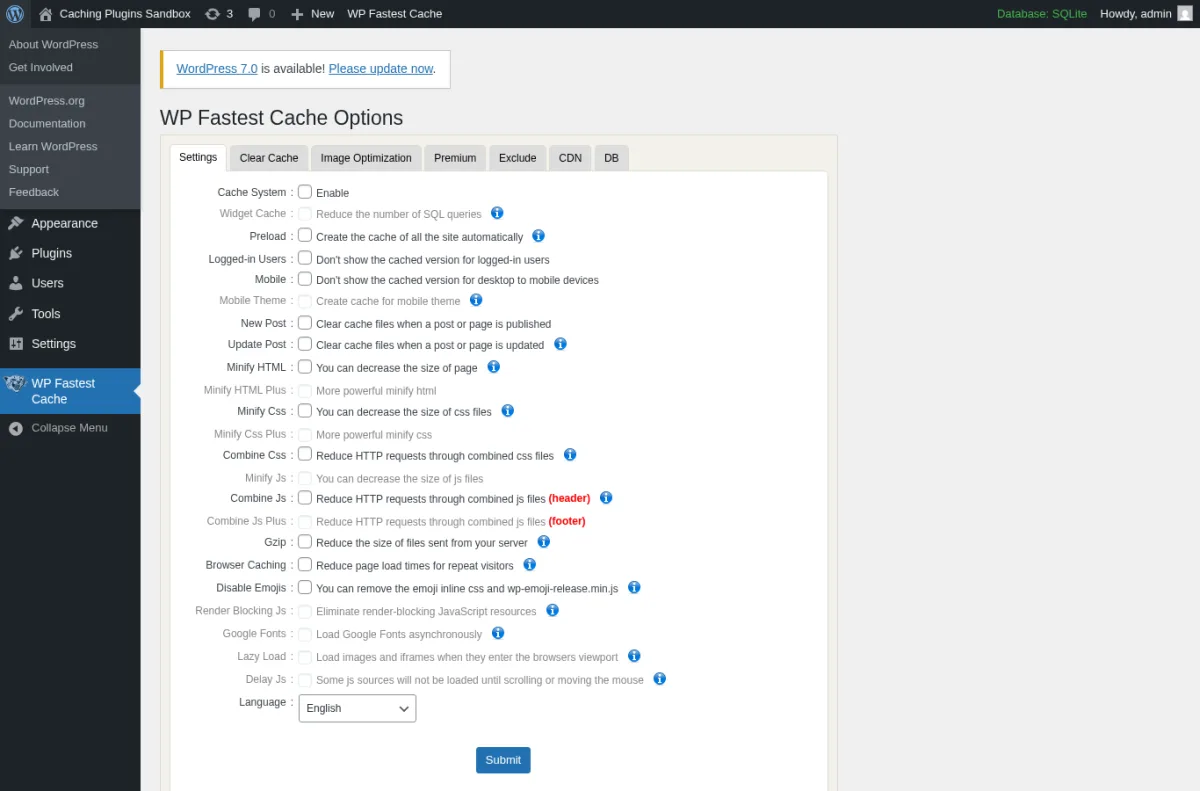Enable the Cache System checkbox

click(305, 192)
